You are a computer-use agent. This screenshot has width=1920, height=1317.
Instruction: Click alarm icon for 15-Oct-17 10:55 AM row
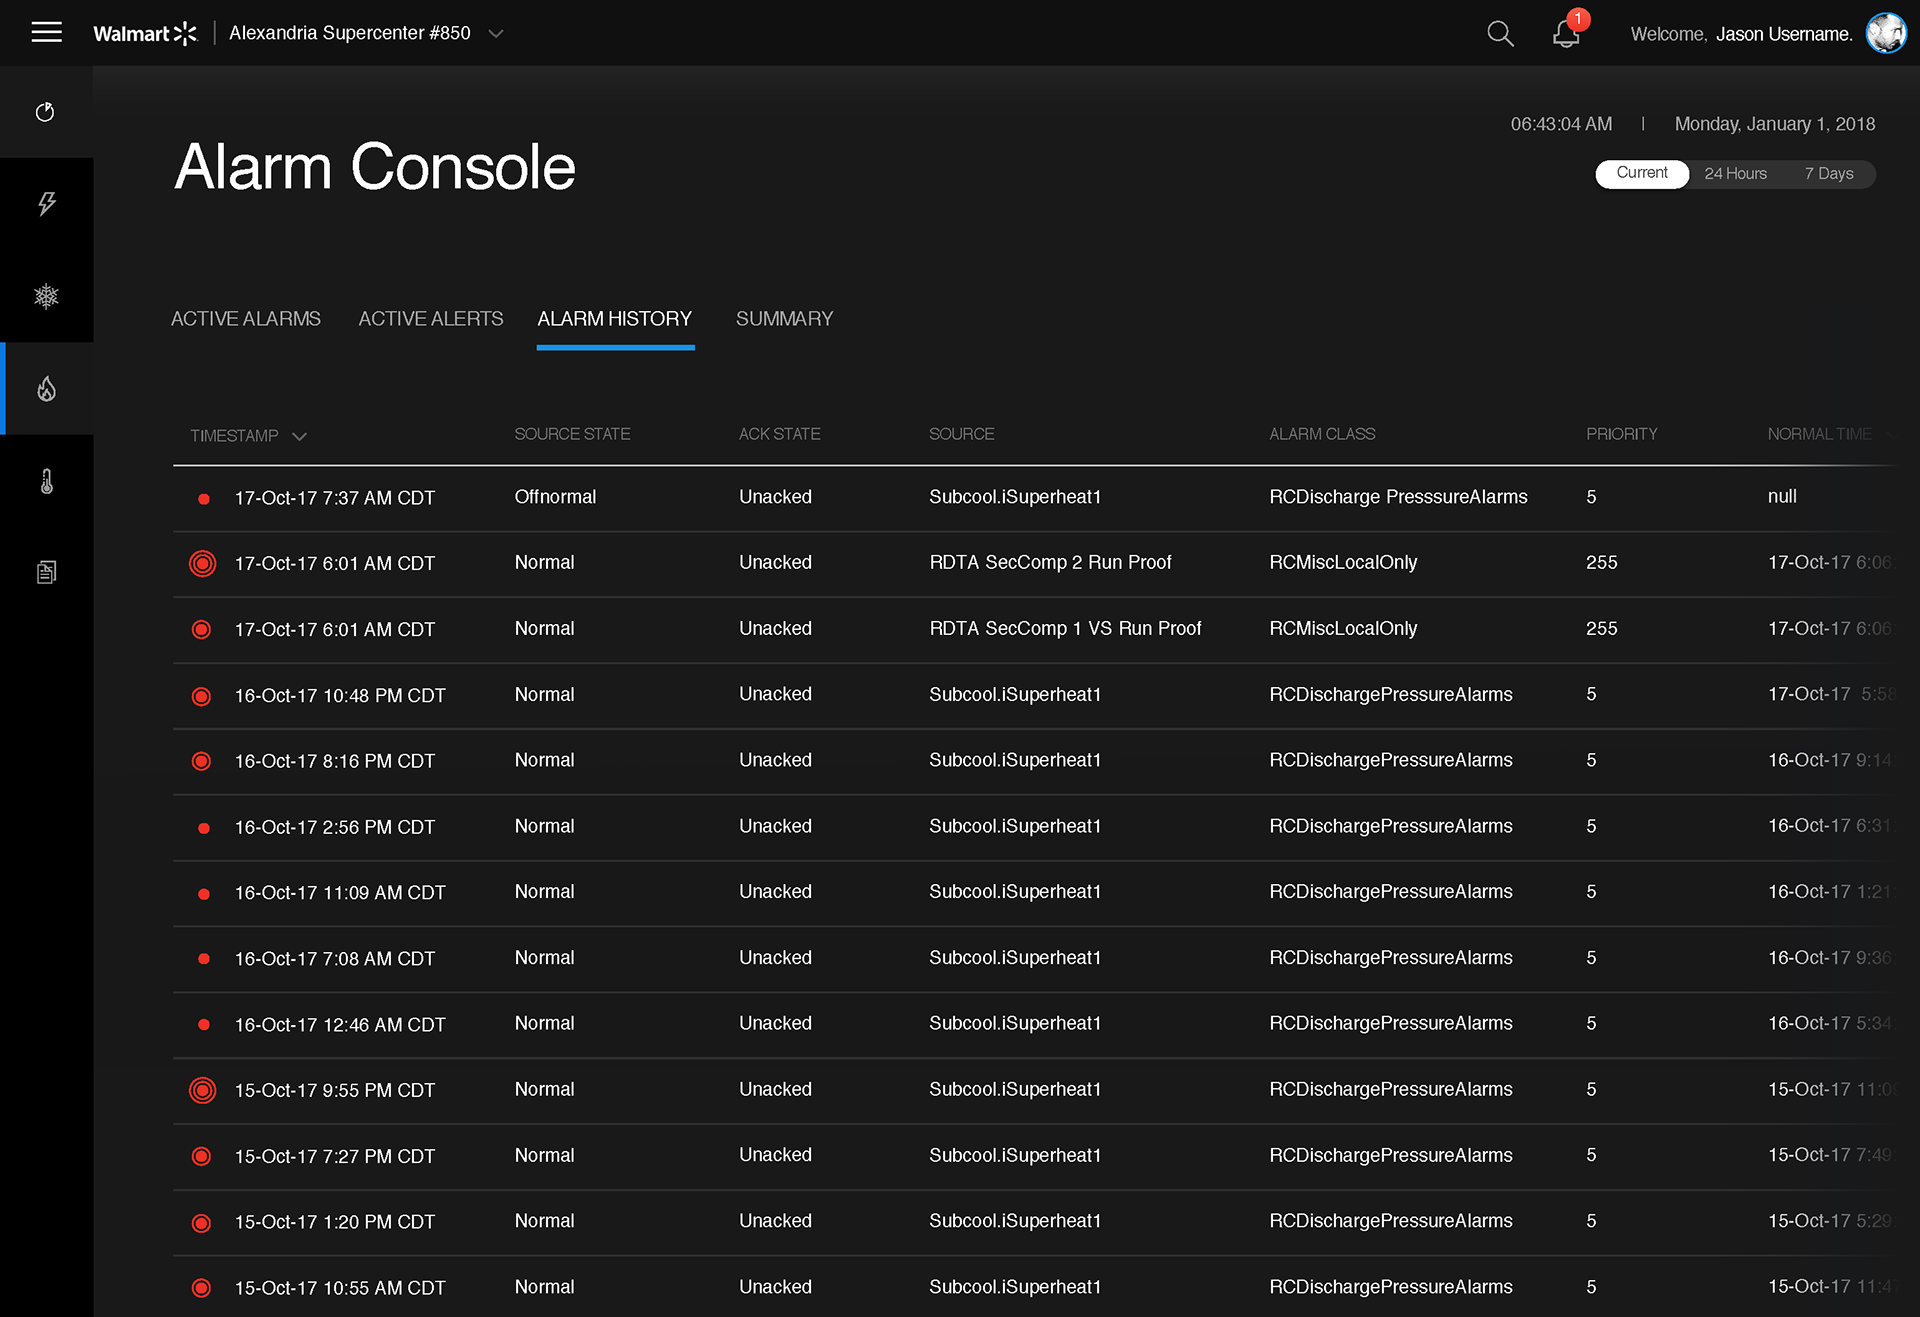pos(201,1288)
